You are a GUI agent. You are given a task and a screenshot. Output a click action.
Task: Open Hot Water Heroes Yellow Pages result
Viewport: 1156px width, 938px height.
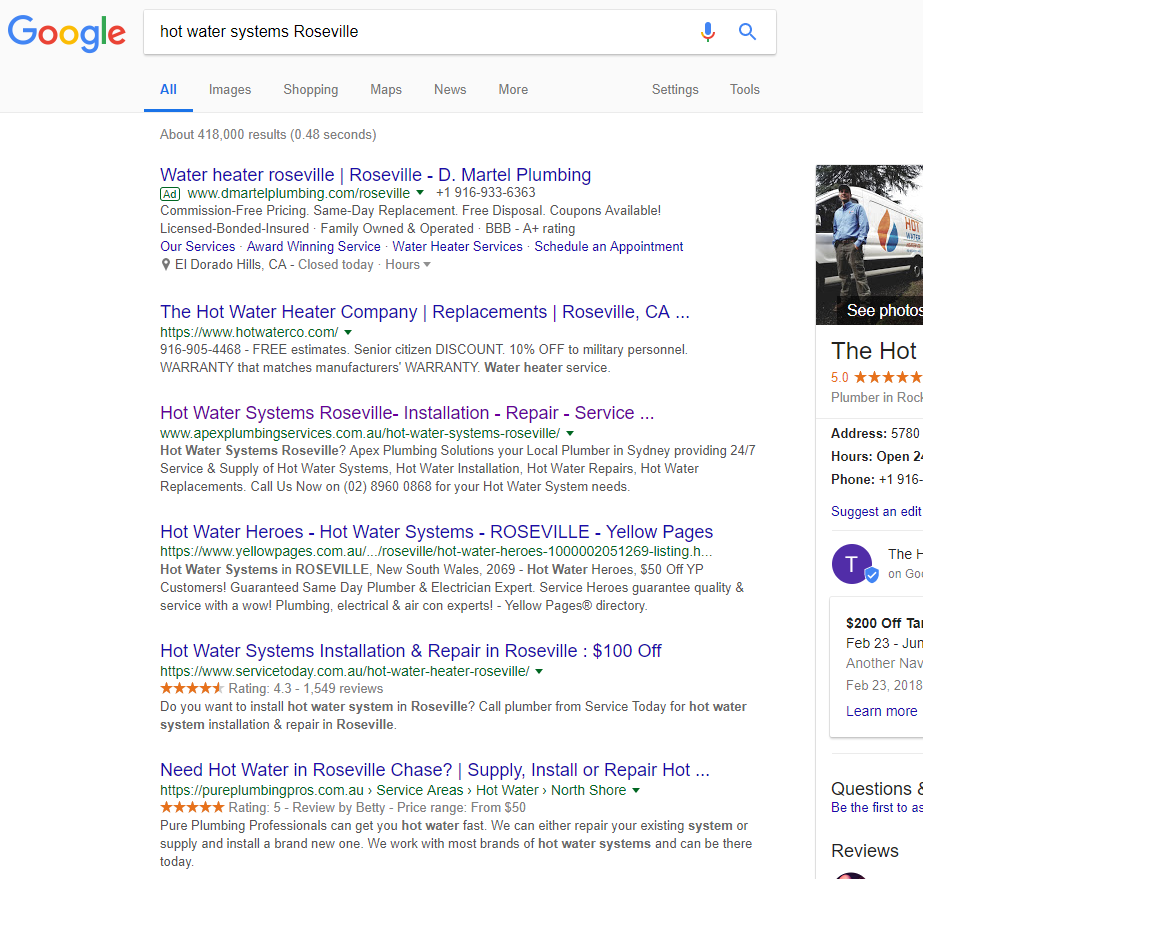436,532
